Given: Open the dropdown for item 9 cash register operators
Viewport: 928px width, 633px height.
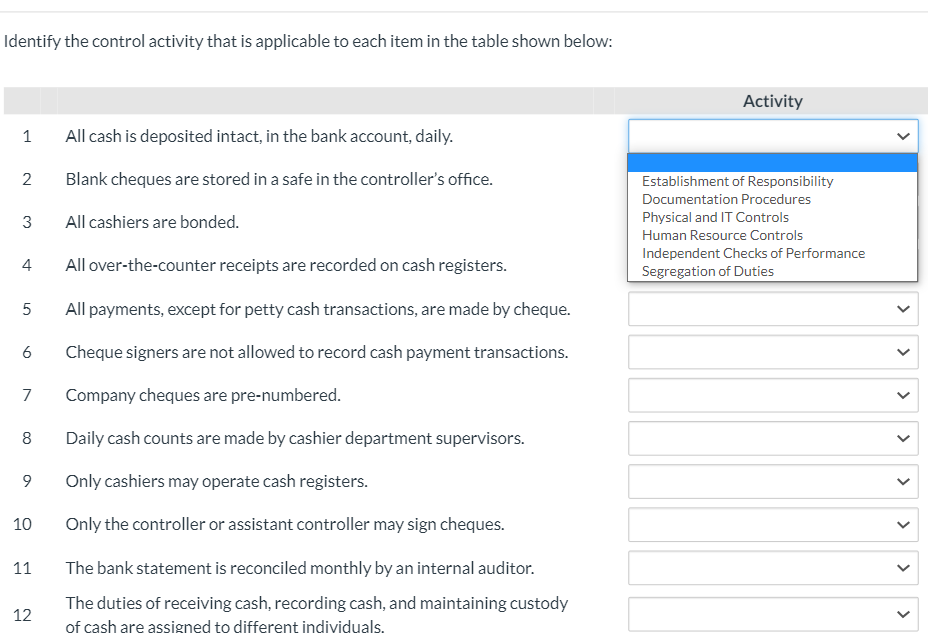Looking at the screenshot, I should 772,481.
